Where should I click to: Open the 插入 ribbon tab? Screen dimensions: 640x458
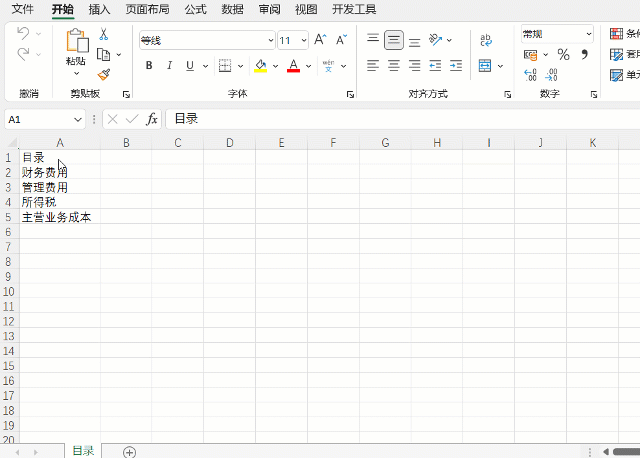pyautogui.click(x=100, y=9)
